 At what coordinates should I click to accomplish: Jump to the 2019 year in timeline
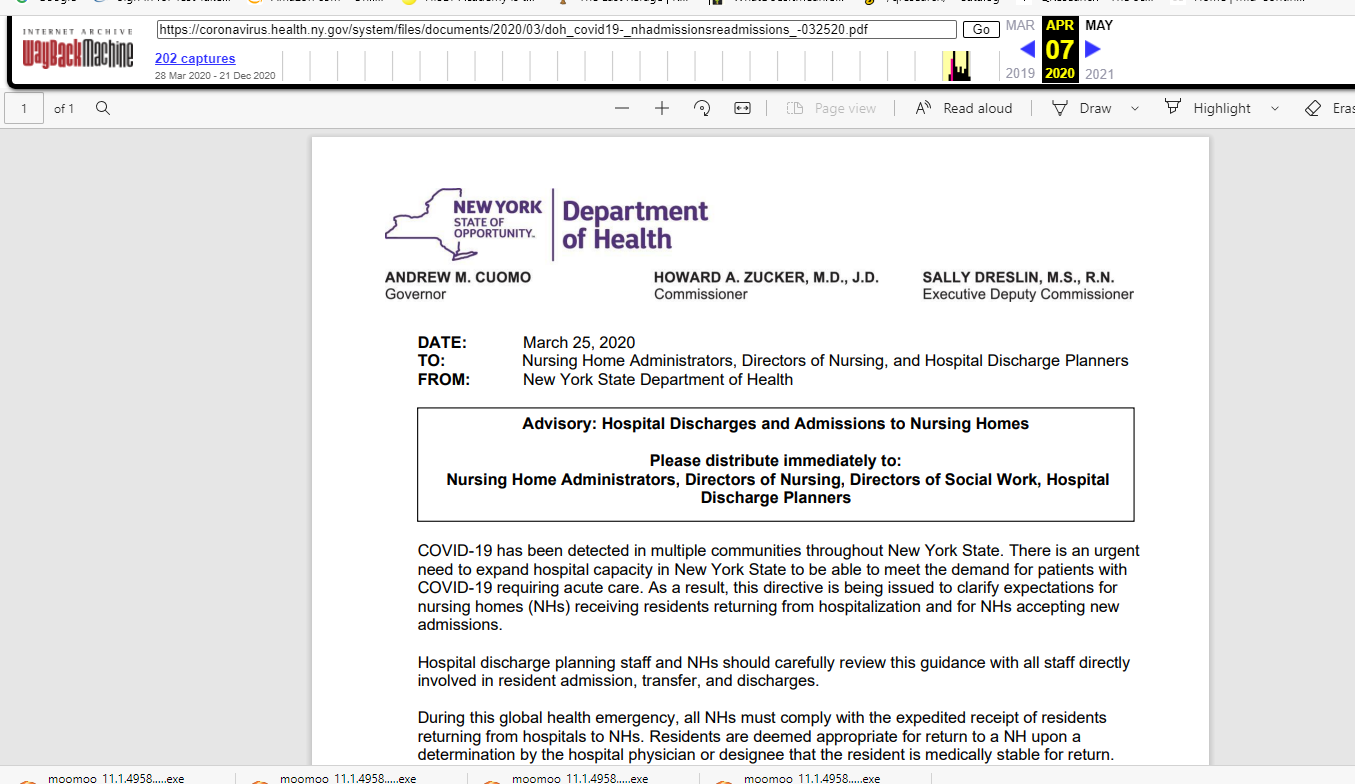point(1020,74)
